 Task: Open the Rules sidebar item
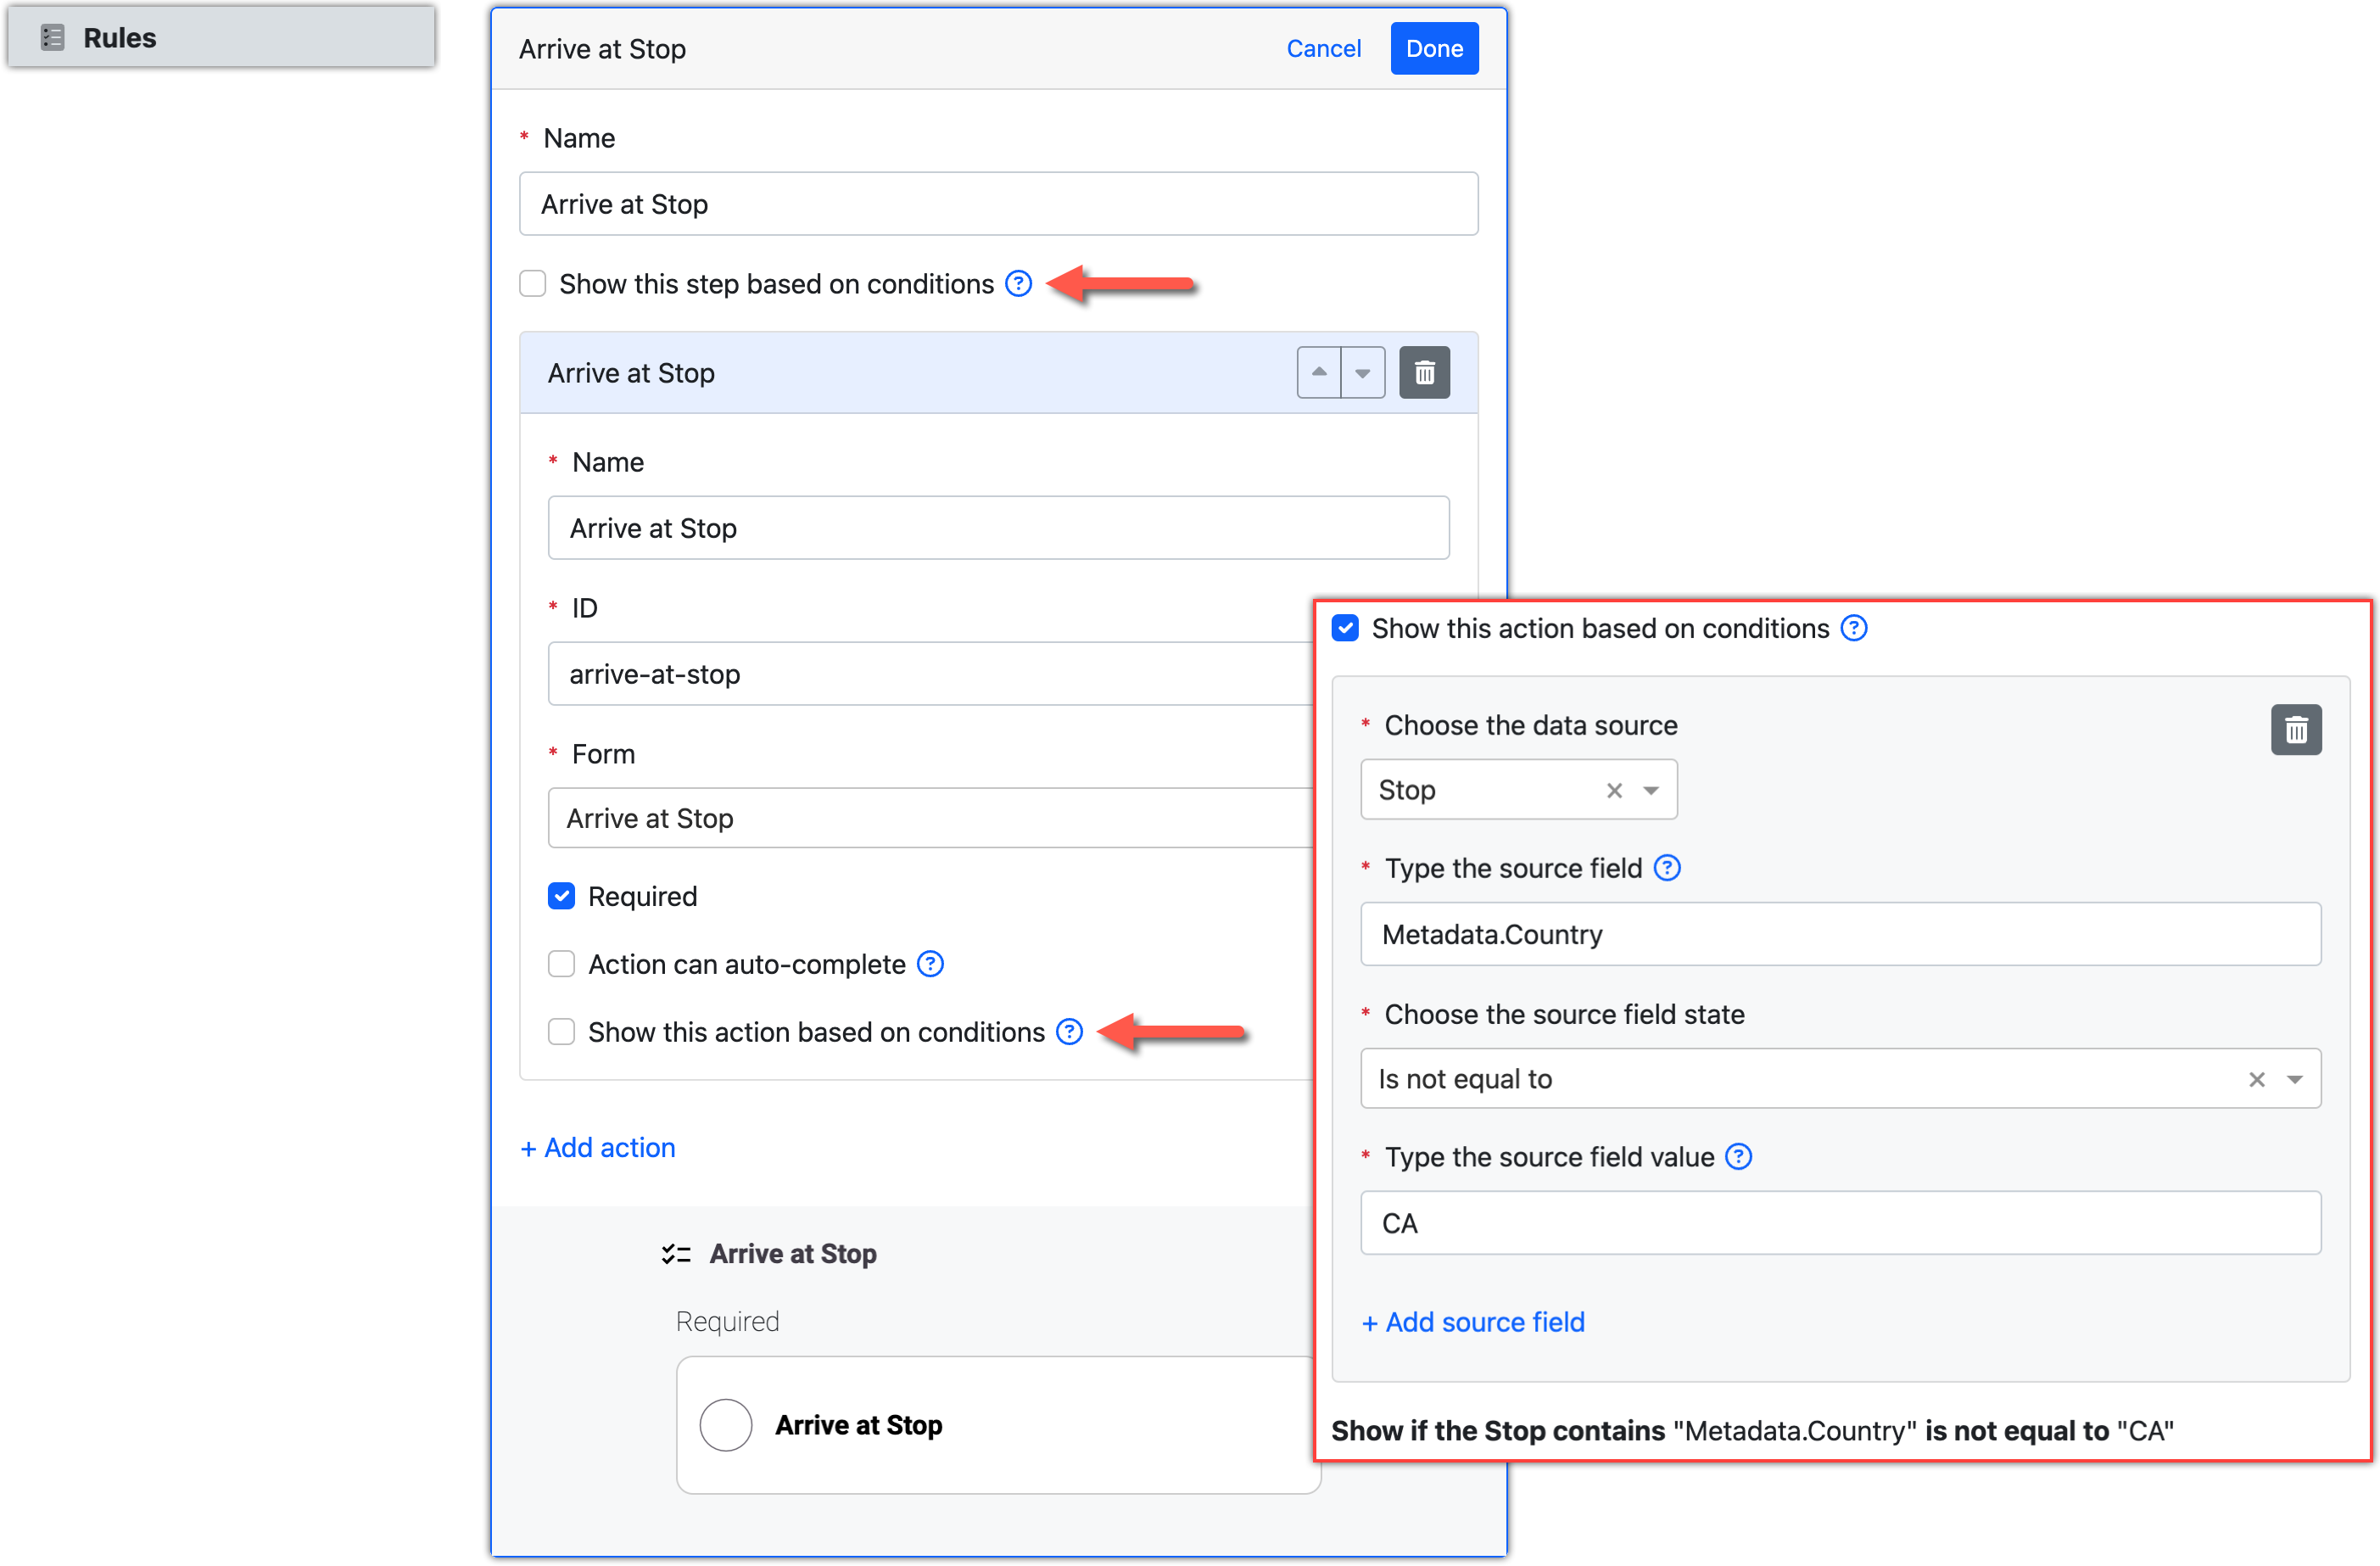point(120,38)
